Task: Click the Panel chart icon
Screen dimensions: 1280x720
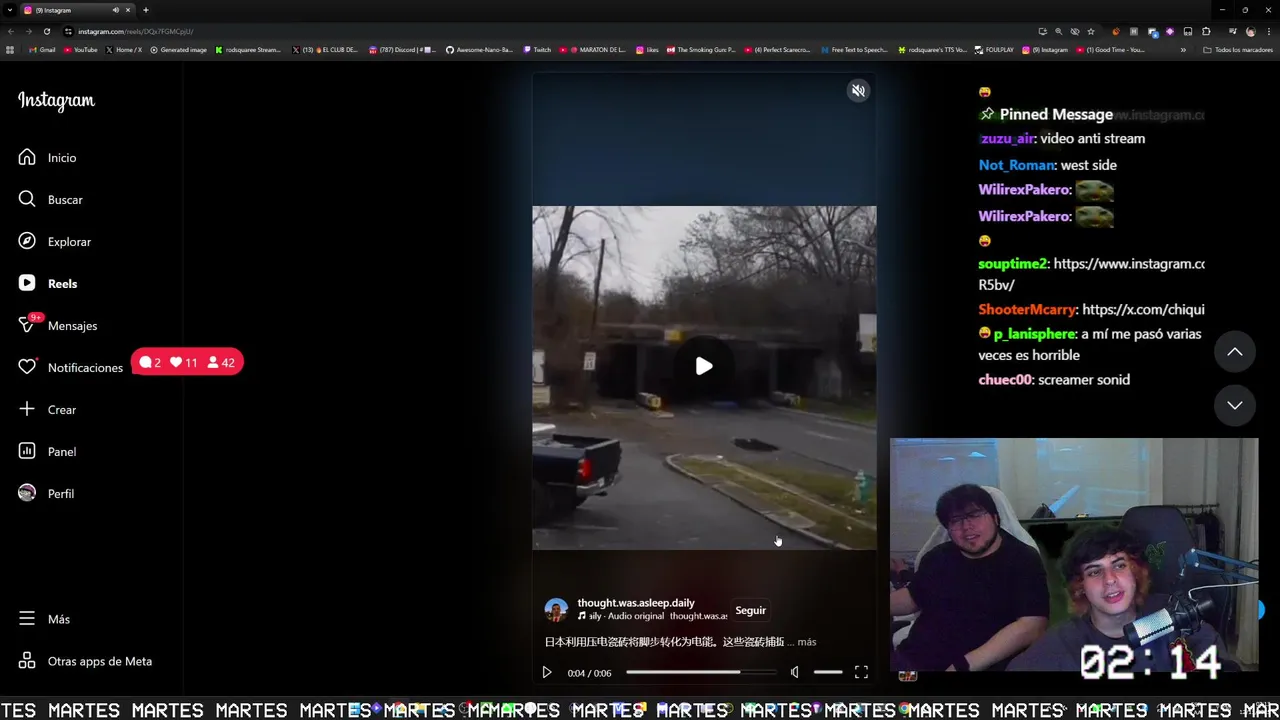Action: (x=27, y=451)
